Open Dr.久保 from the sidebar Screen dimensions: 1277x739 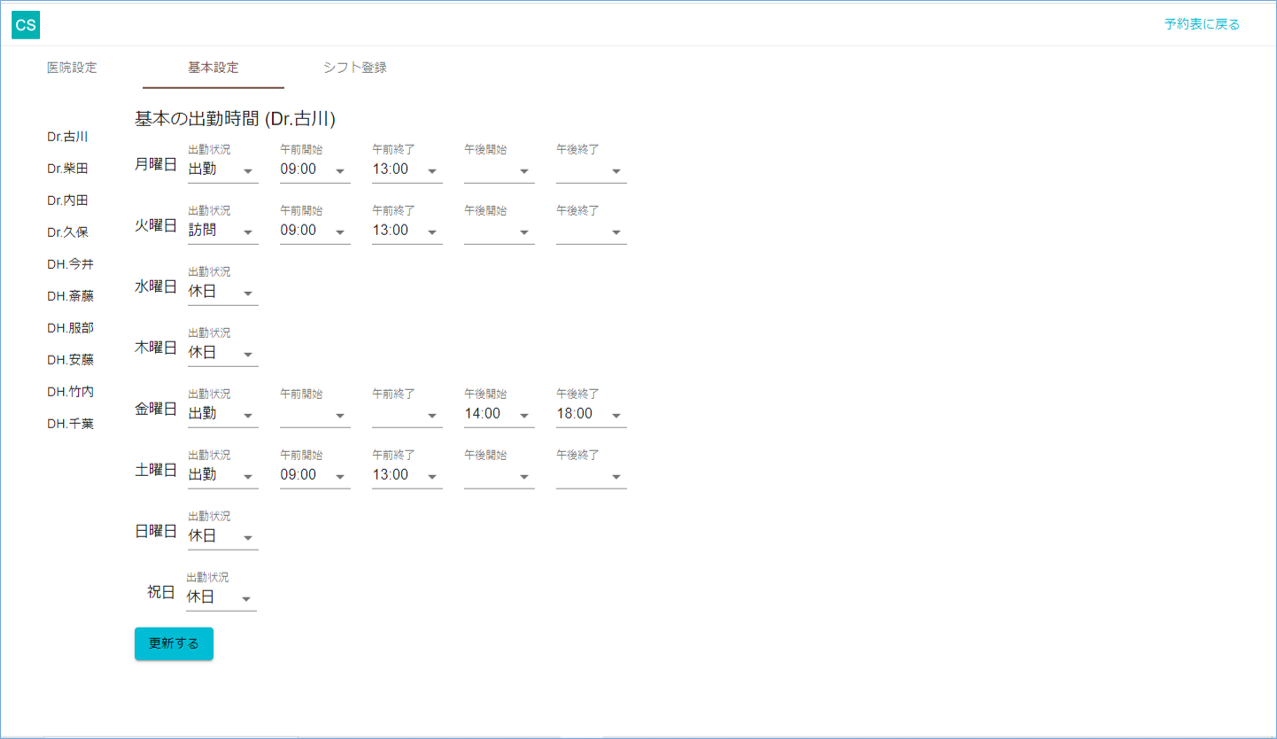tap(68, 232)
